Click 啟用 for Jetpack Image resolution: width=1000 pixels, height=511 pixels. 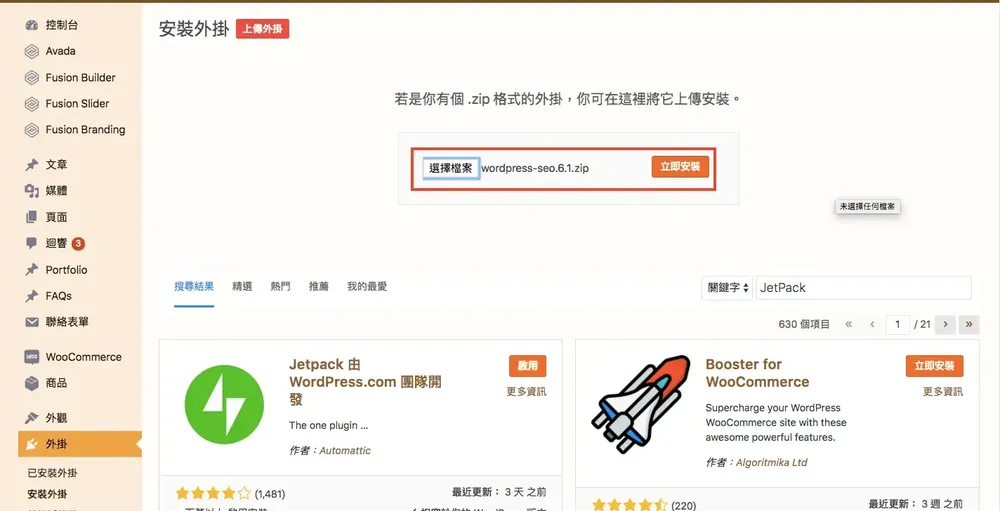[527, 366]
